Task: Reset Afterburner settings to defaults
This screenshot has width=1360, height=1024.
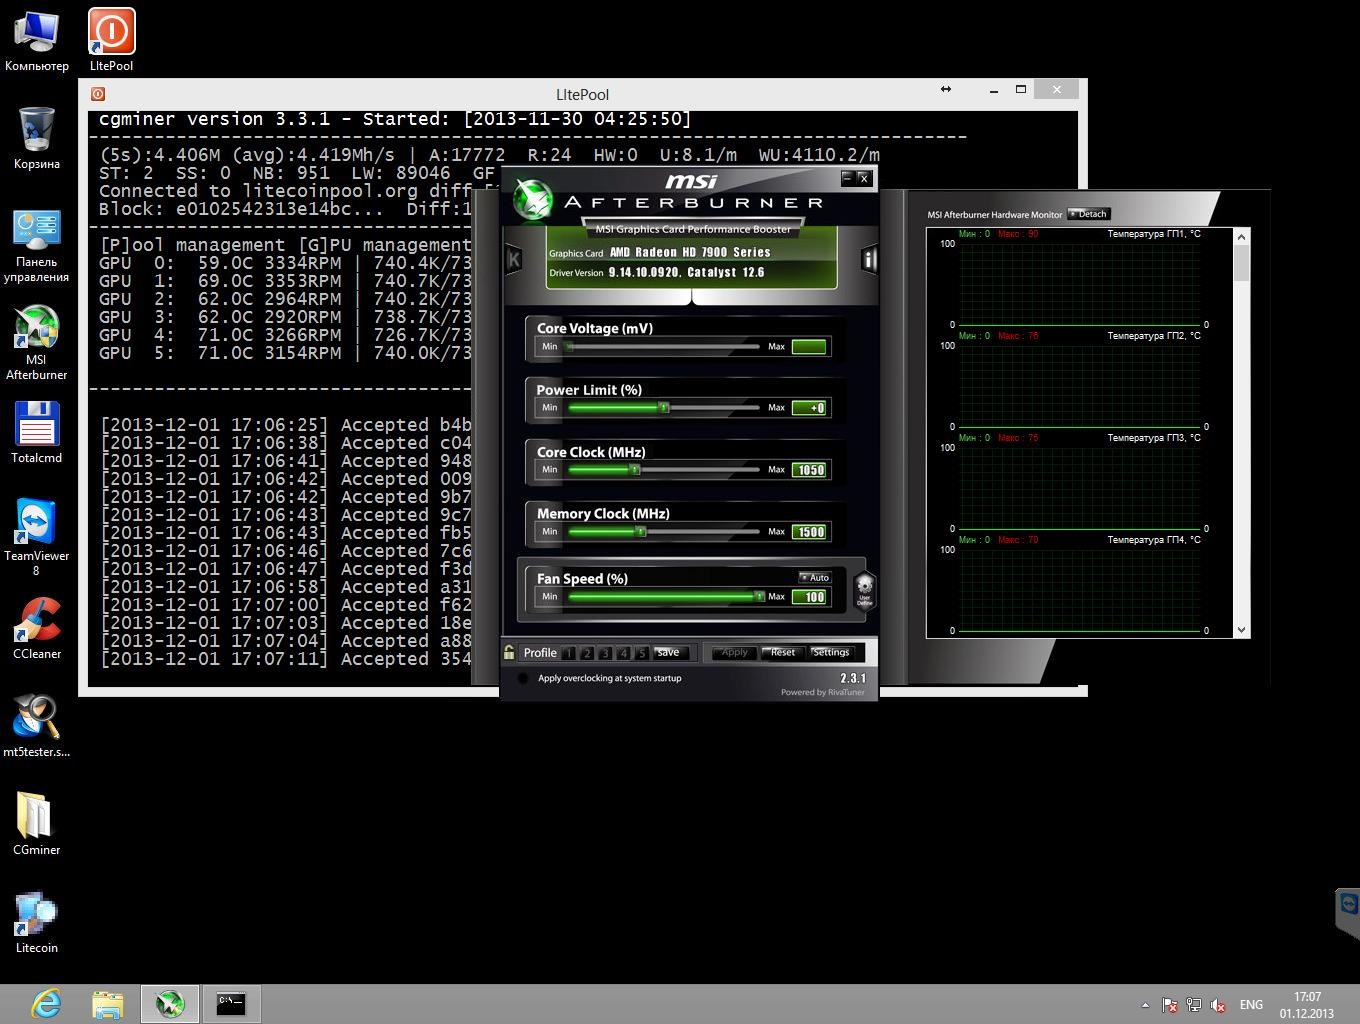Action: (782, 652)
